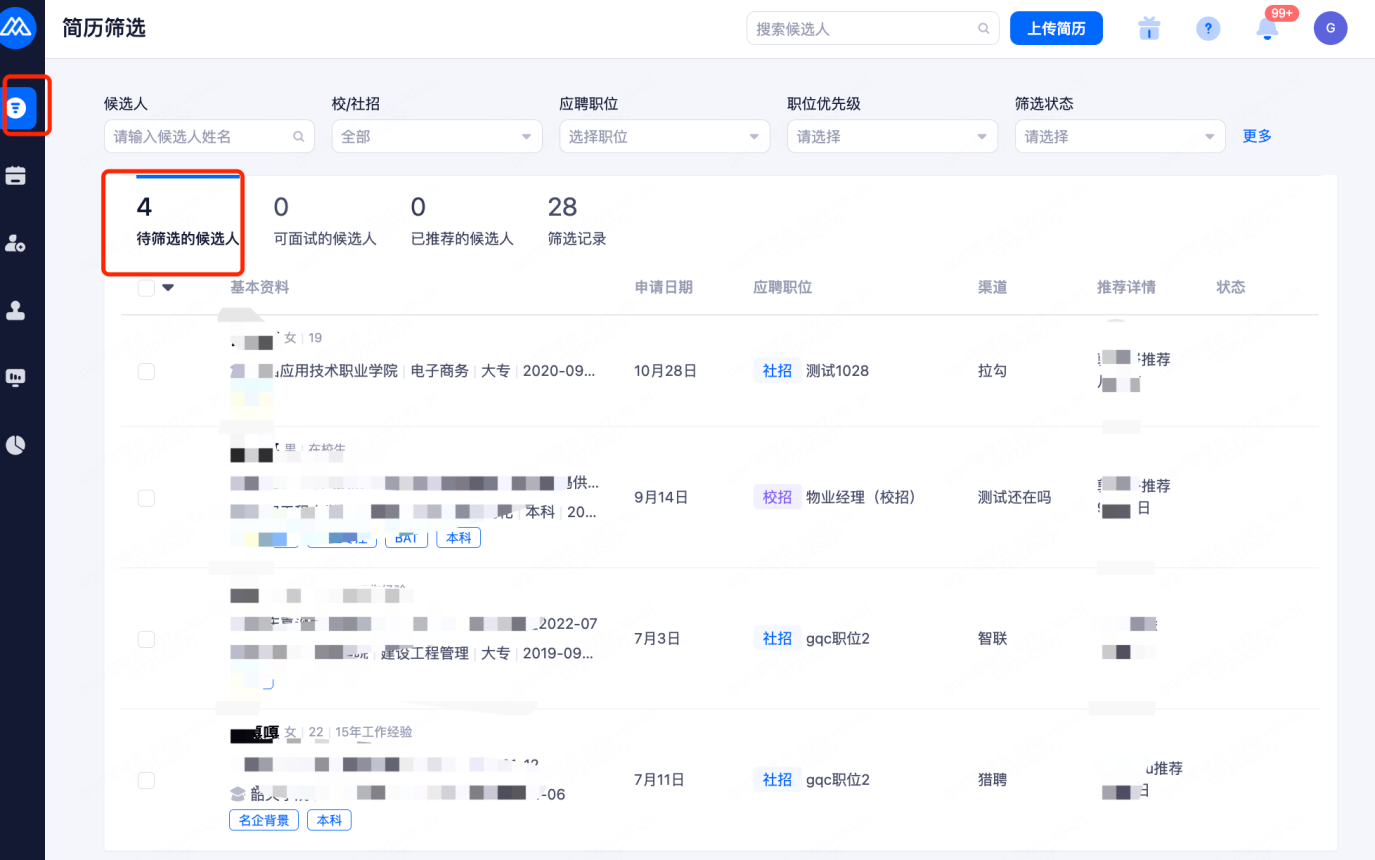Open the 应聘职位 position dropdown

tap(664, 137)
